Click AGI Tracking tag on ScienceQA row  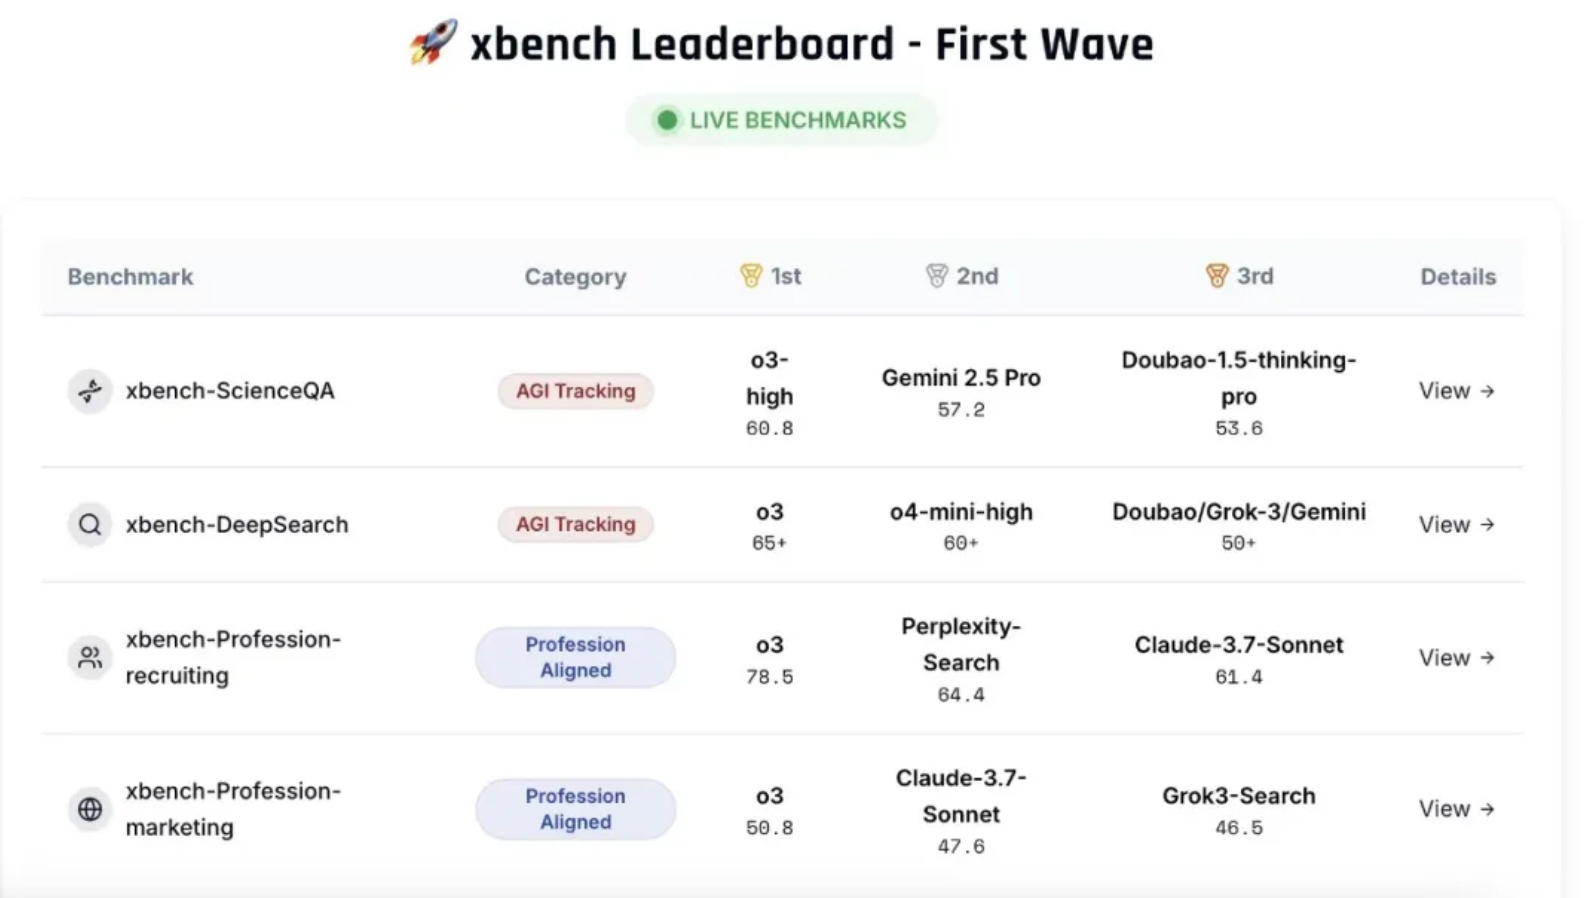tap(575, 391)
